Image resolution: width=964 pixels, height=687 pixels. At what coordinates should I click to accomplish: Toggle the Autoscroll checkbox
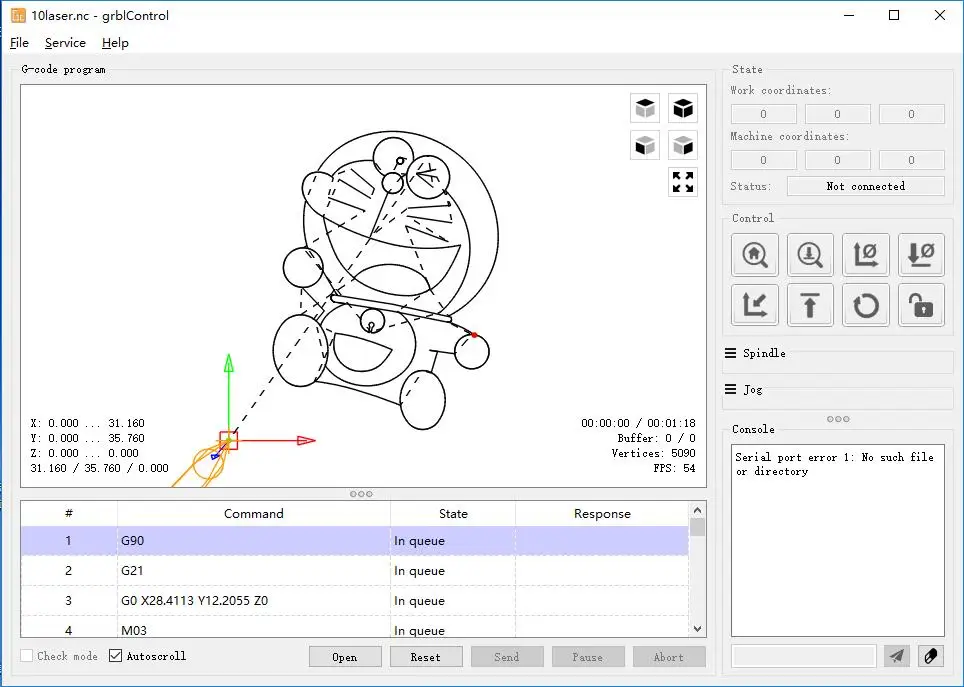(116, 656)
